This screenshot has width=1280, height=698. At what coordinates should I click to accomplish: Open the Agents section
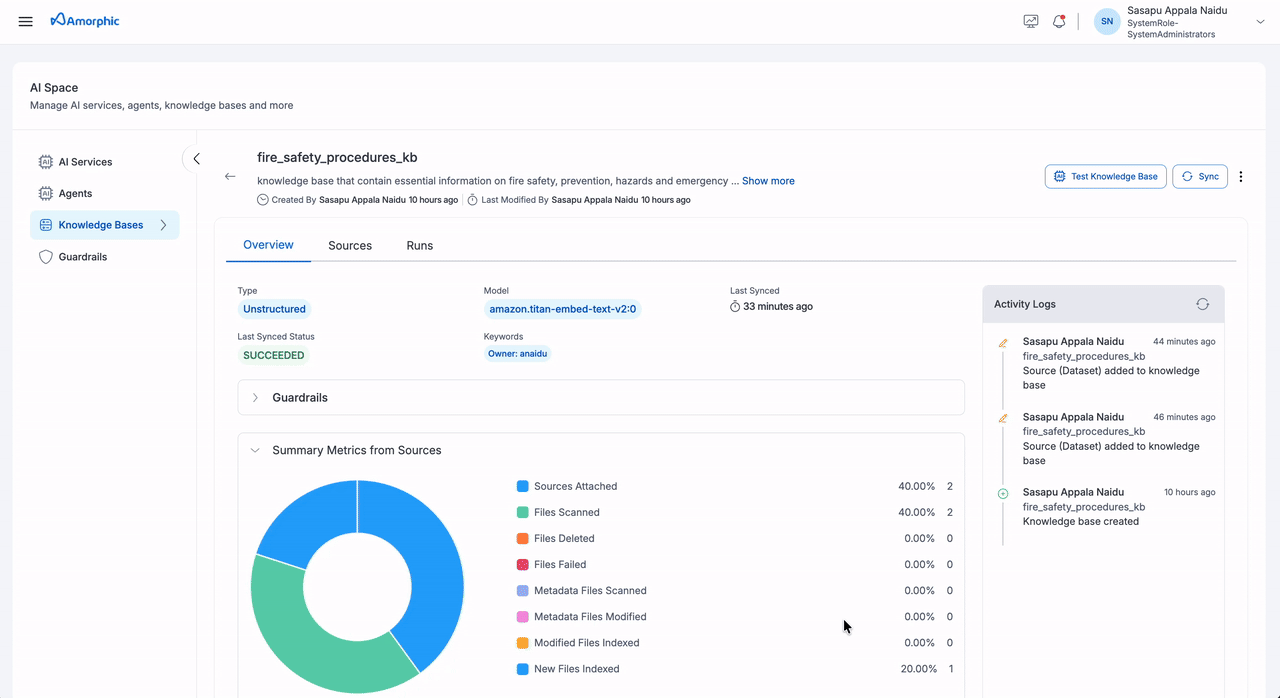[x=77, y=193]
